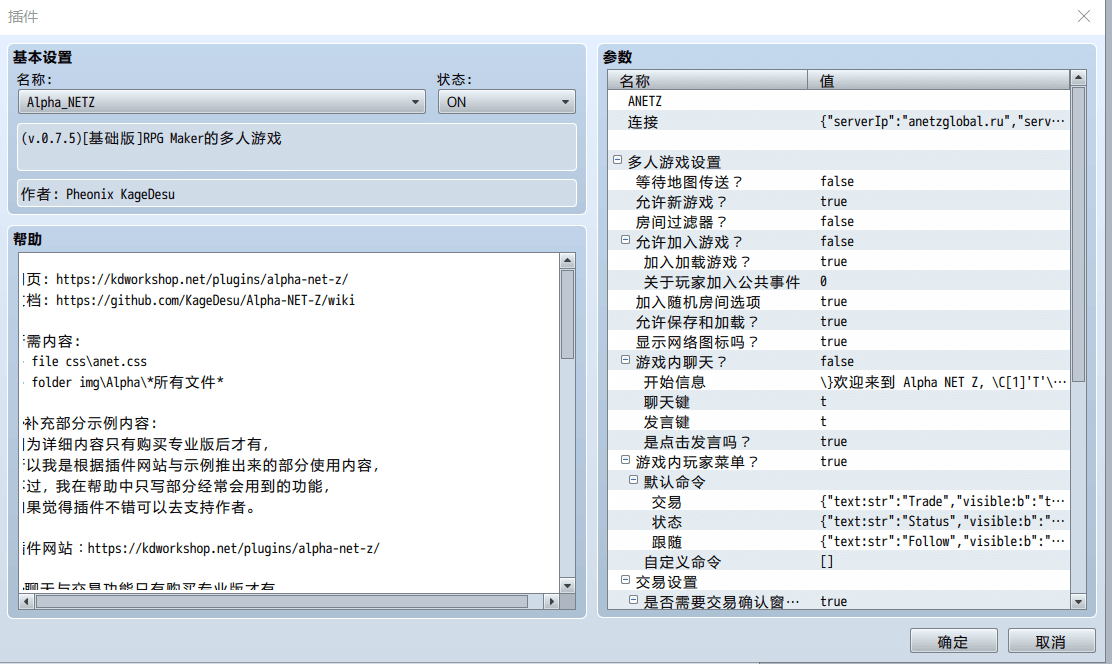Select the 聊天键 parameter row

click(x=839, y=402)
